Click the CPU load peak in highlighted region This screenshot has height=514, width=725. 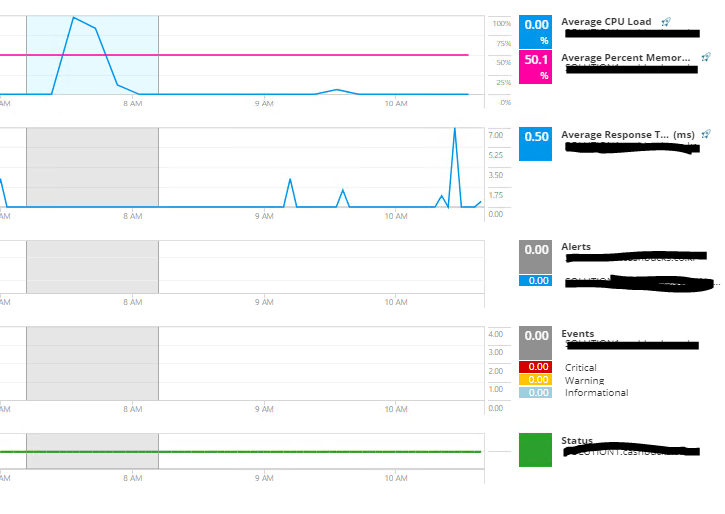click(x=74, y=18)
